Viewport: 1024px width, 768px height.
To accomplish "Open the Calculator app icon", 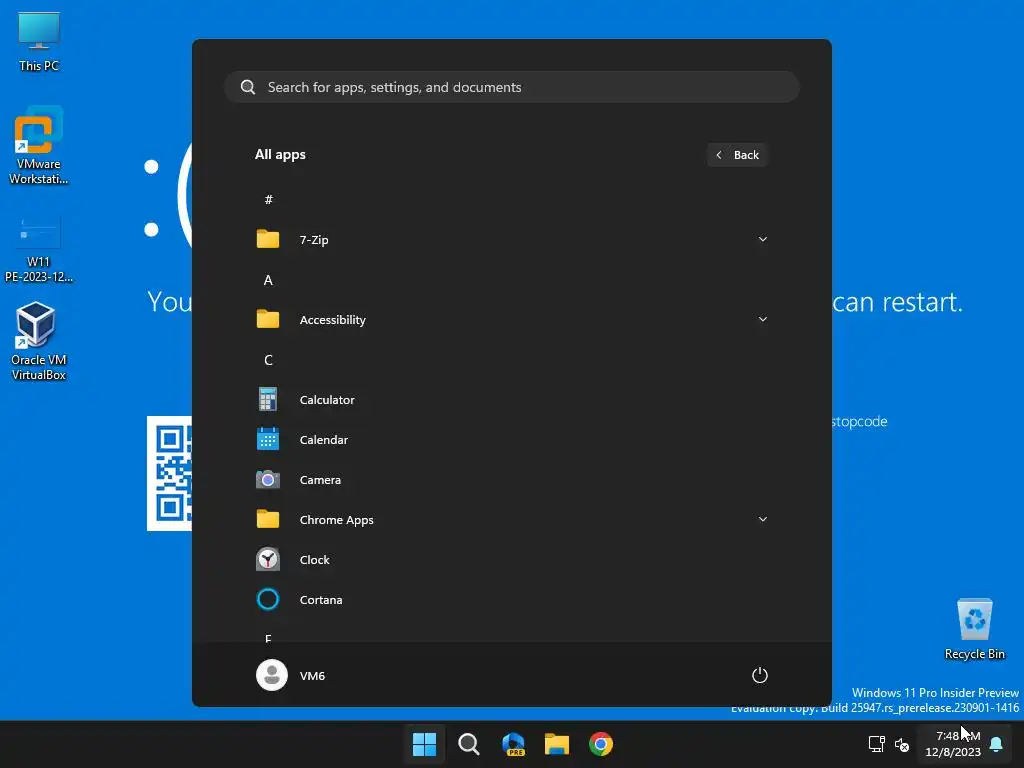I will point(268,400).
